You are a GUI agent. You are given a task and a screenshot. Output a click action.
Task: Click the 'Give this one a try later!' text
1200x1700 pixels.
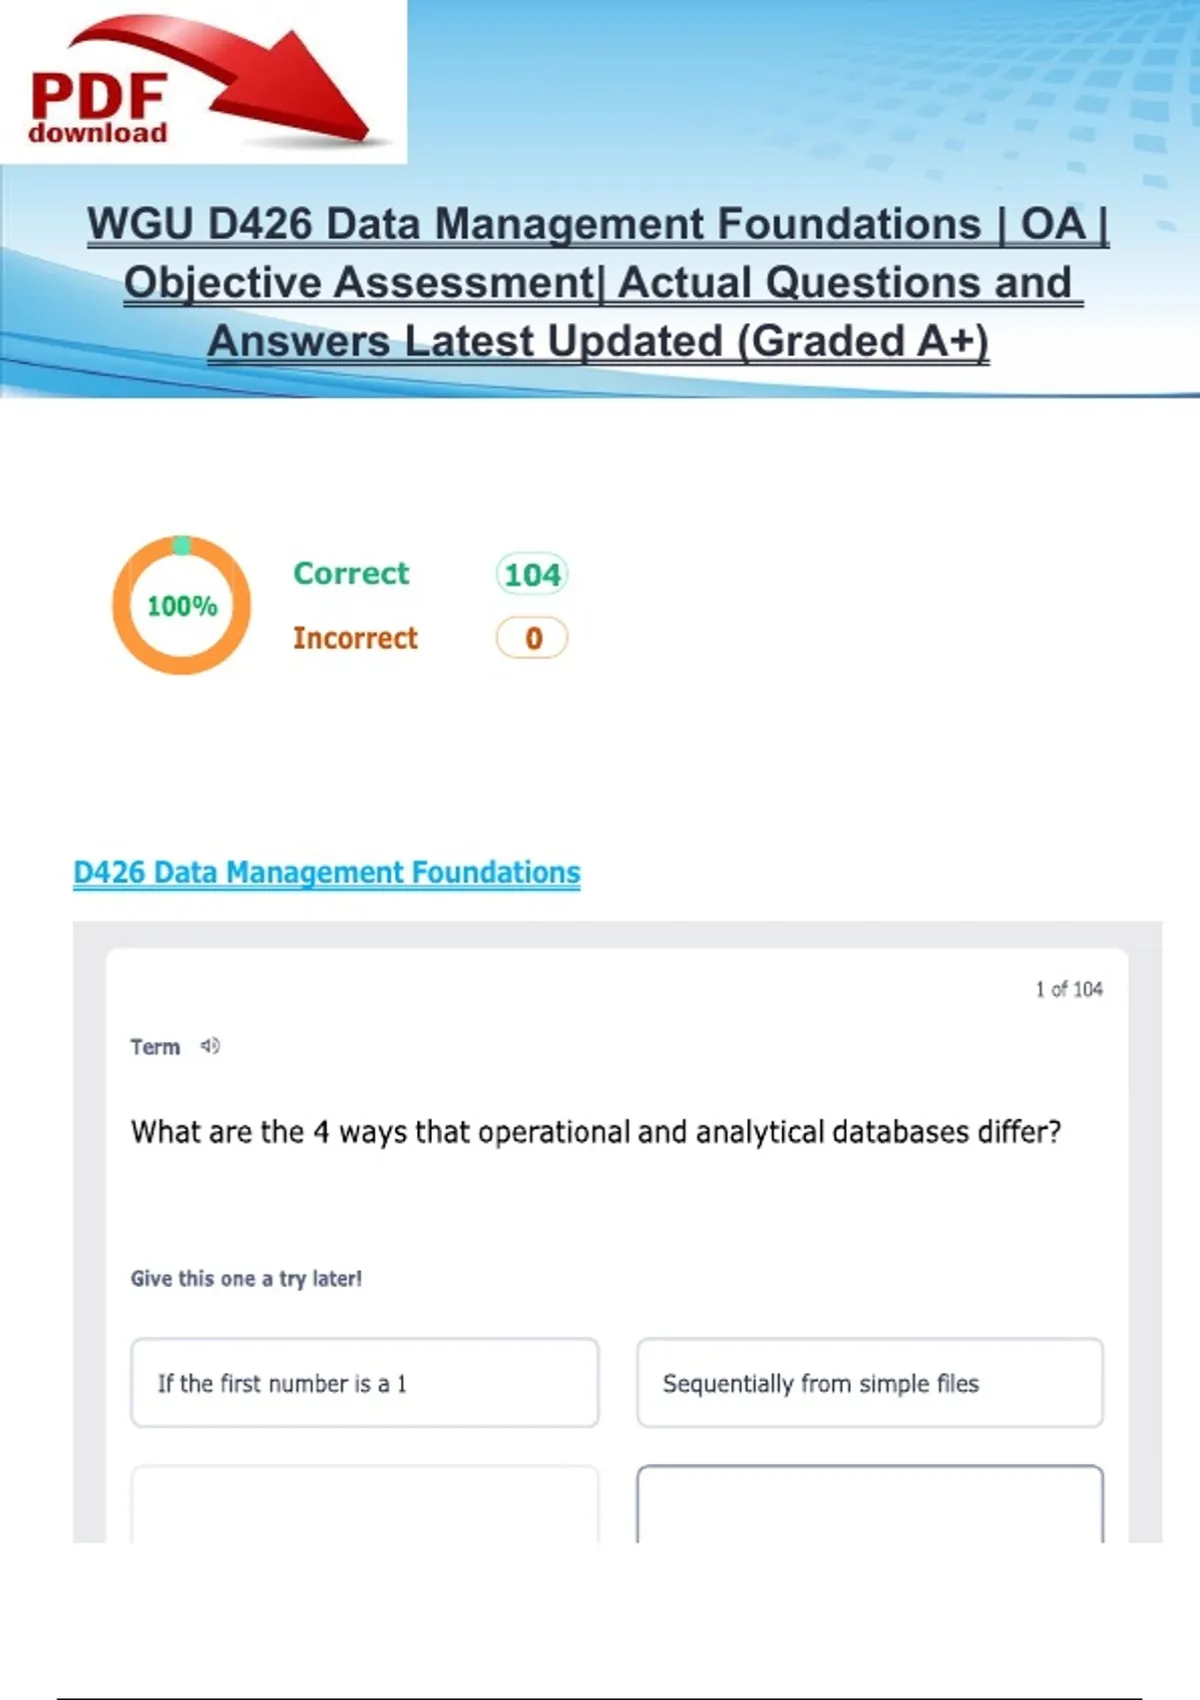246,1278
